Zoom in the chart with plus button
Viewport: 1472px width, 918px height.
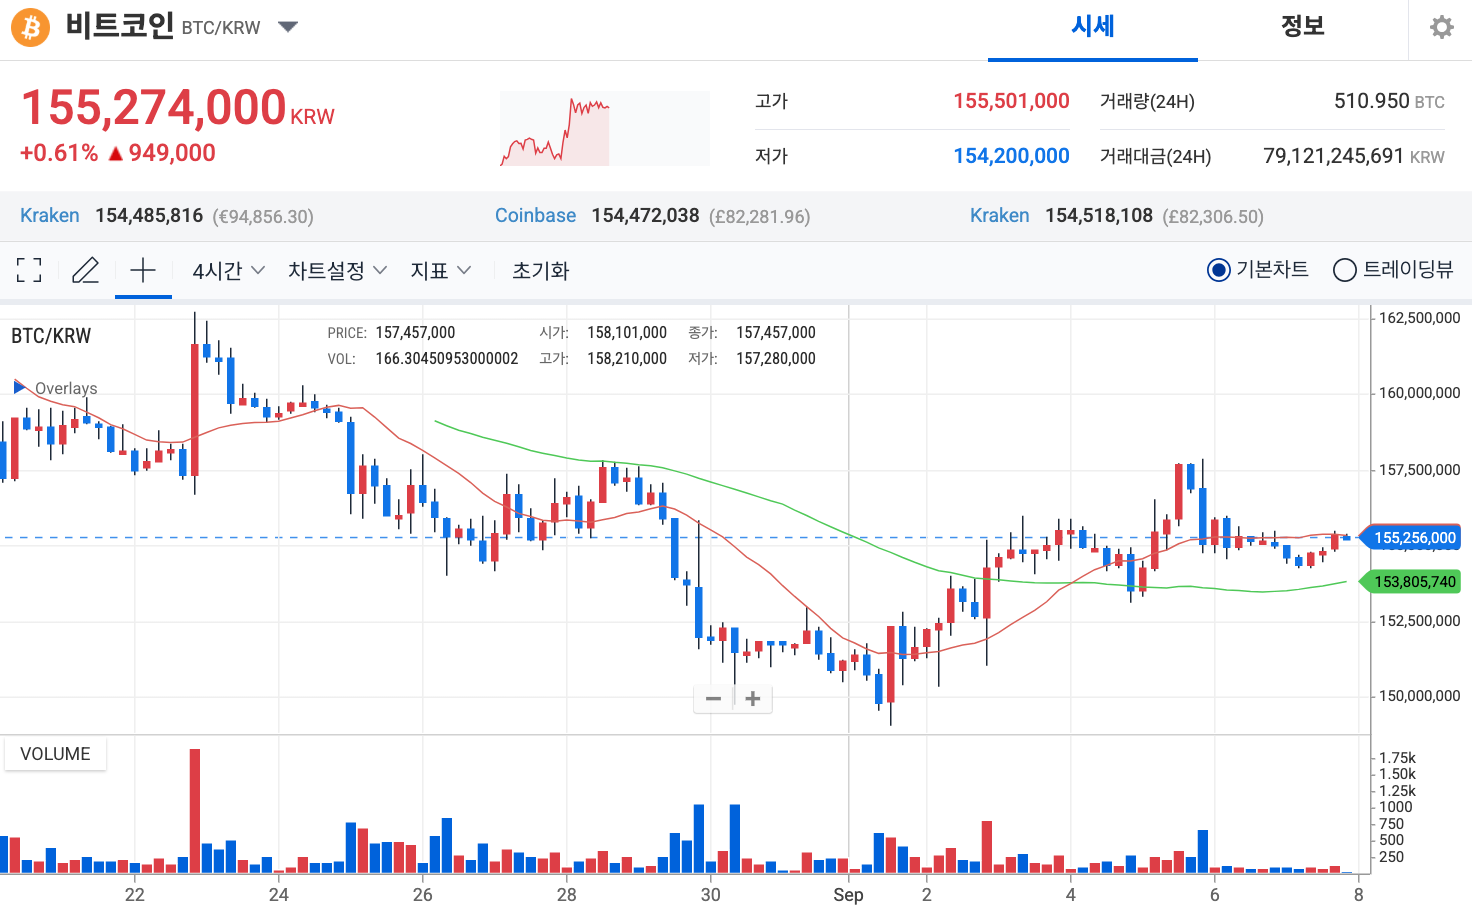coord(753,698)
